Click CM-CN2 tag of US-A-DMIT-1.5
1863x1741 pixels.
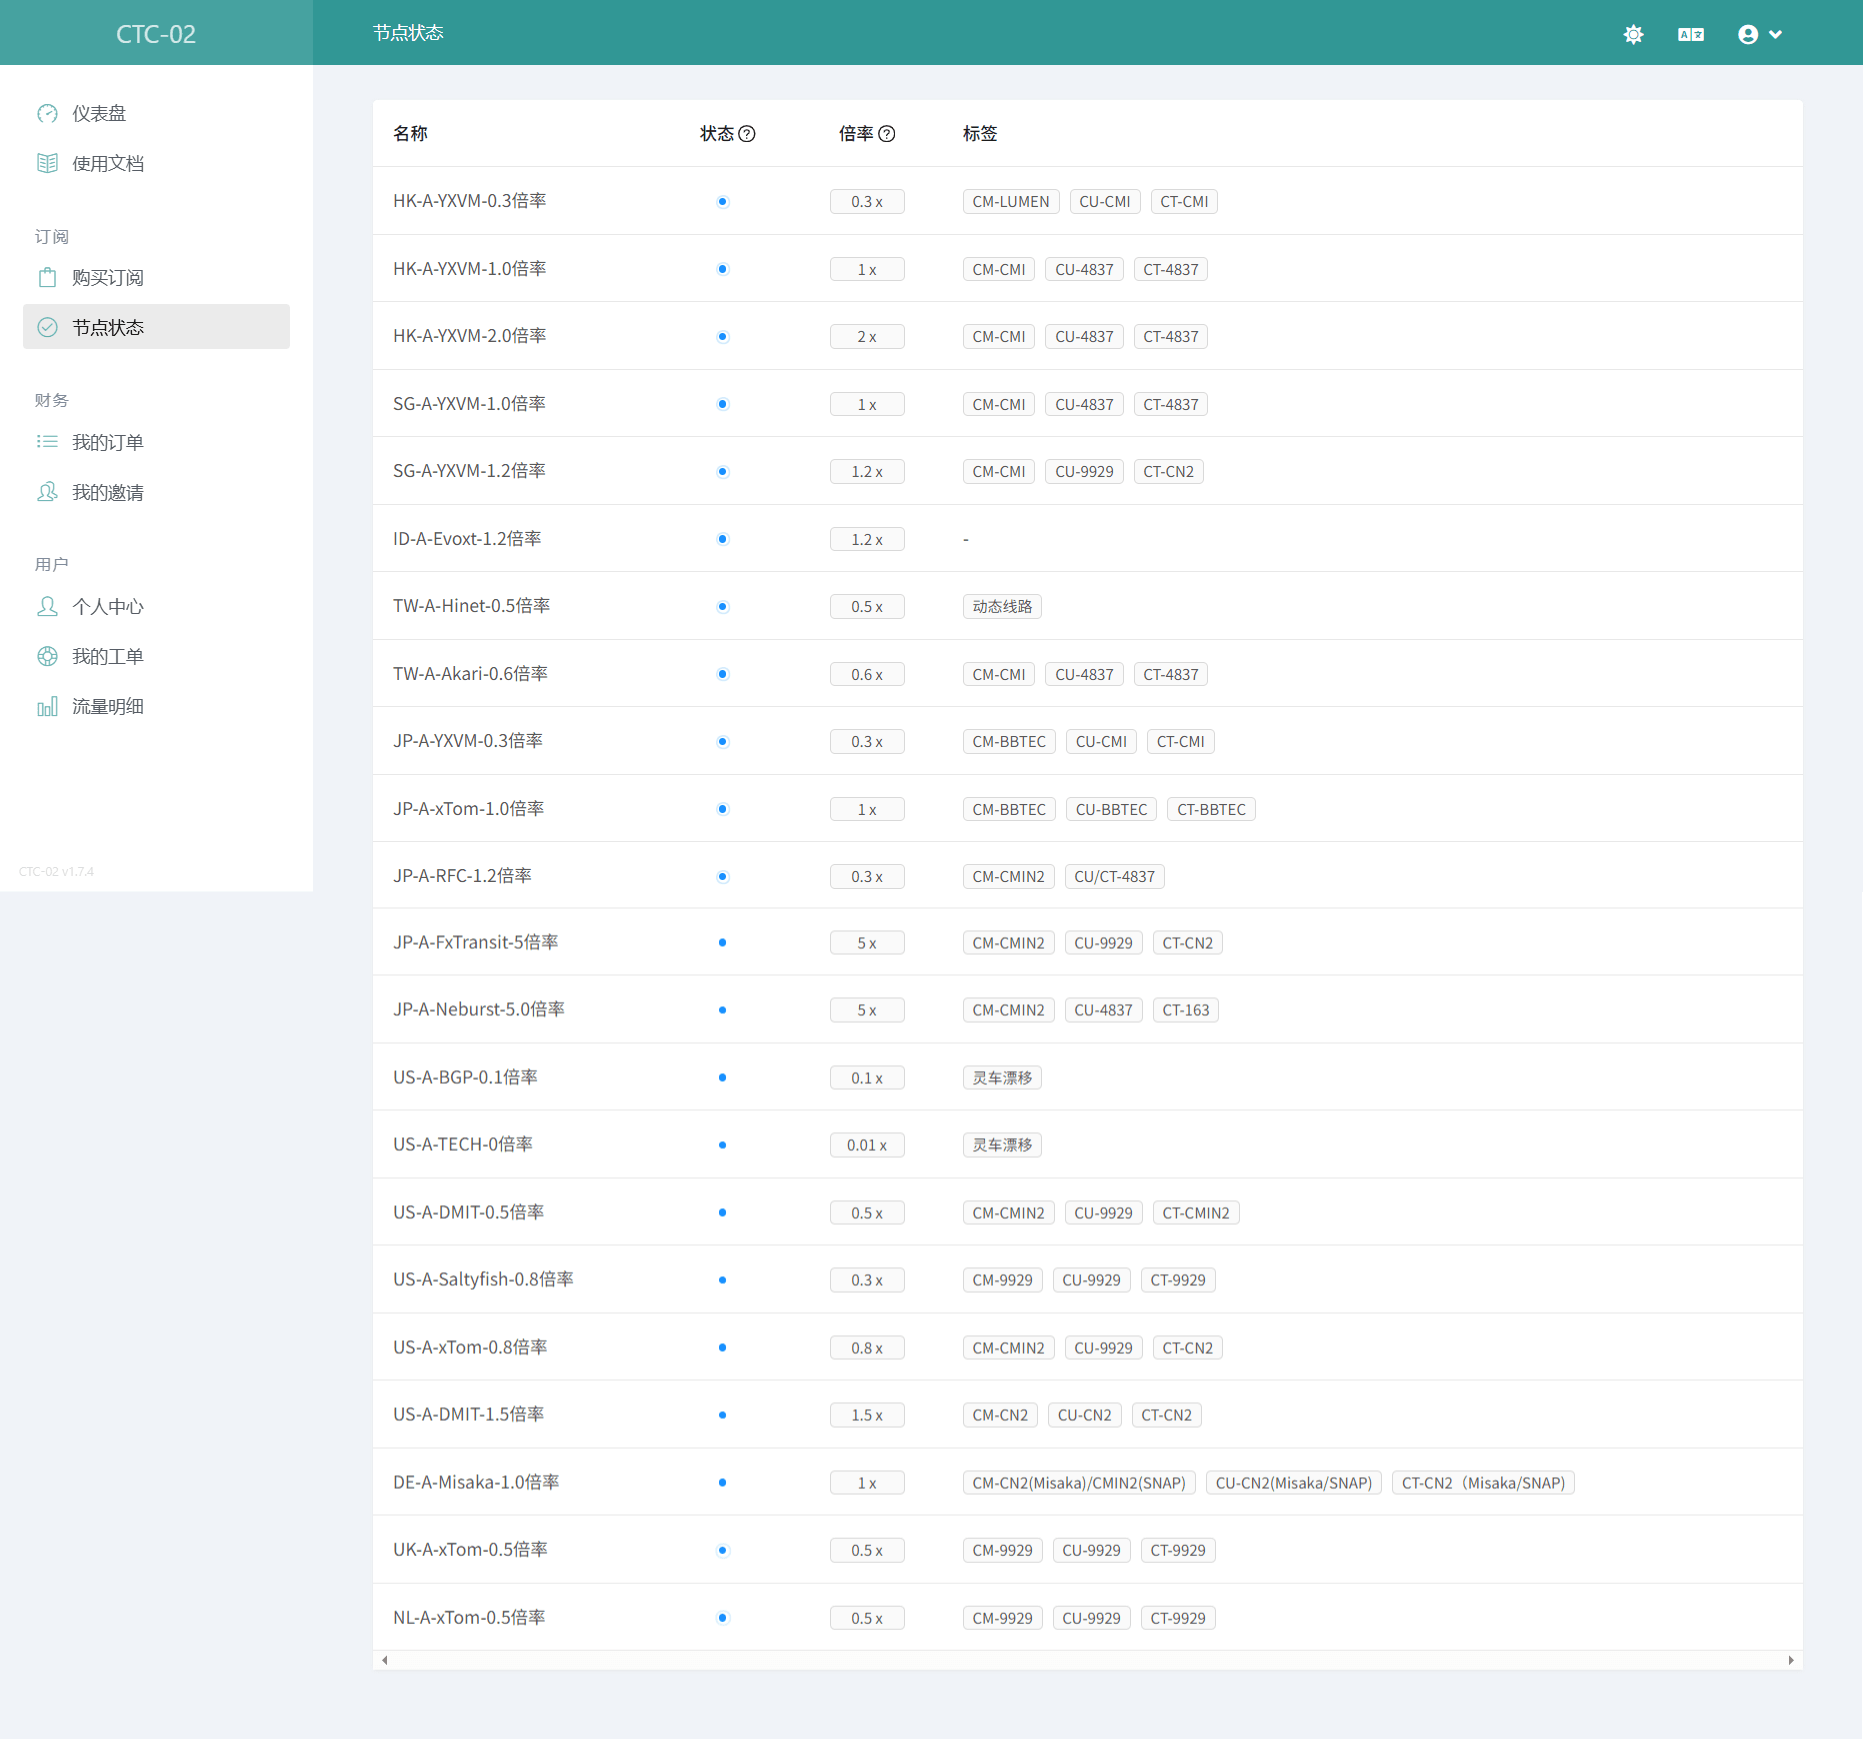(1000, 1416)
